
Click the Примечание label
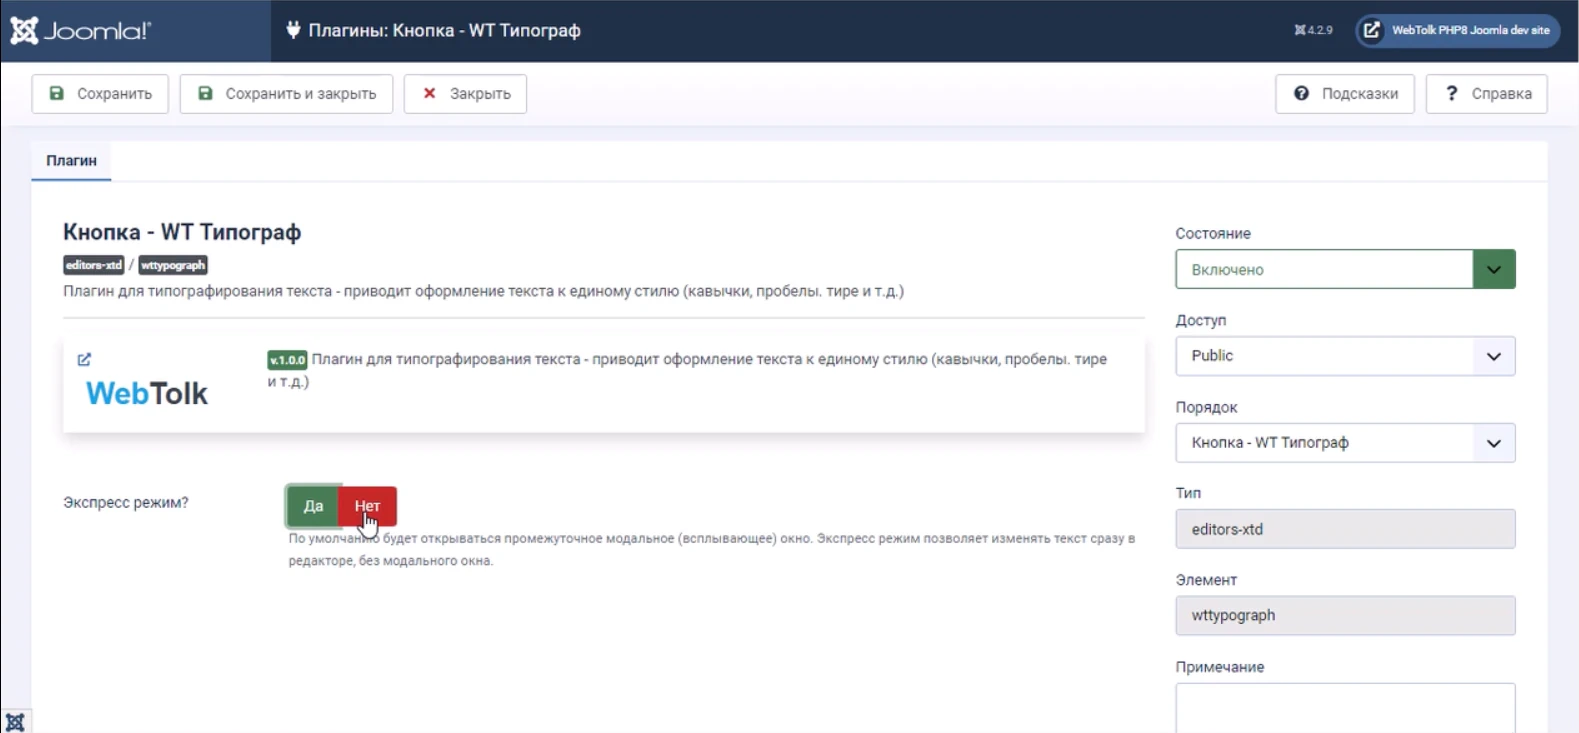1220,667
